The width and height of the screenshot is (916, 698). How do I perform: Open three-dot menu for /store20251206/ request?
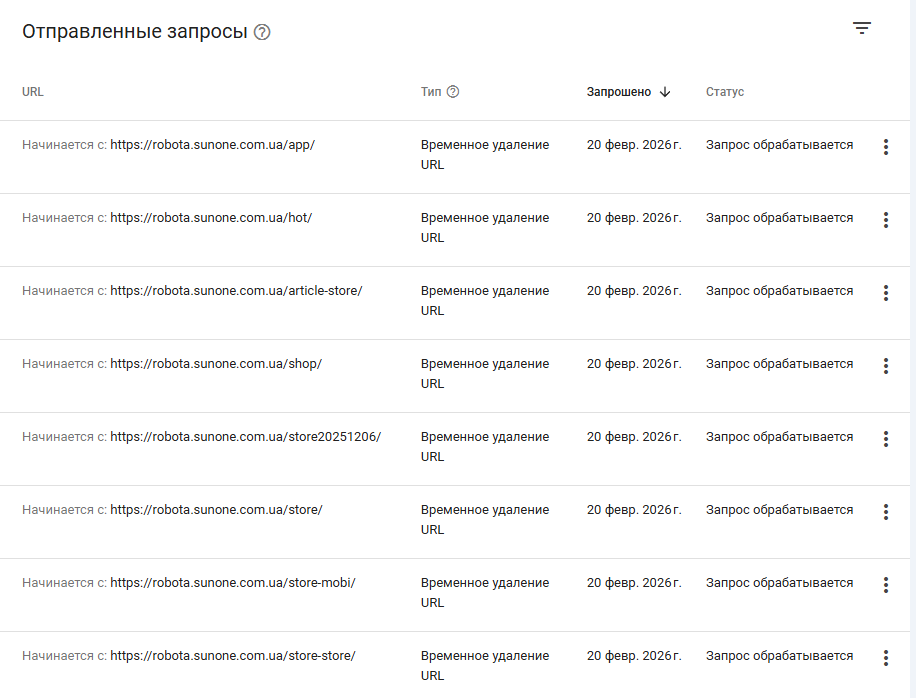coord(885,439)
